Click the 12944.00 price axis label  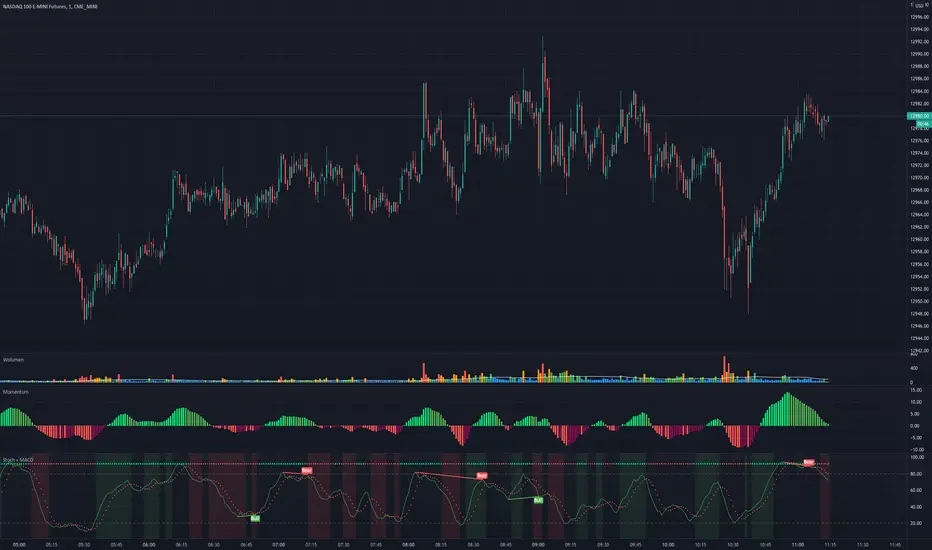tap(920, 338)
